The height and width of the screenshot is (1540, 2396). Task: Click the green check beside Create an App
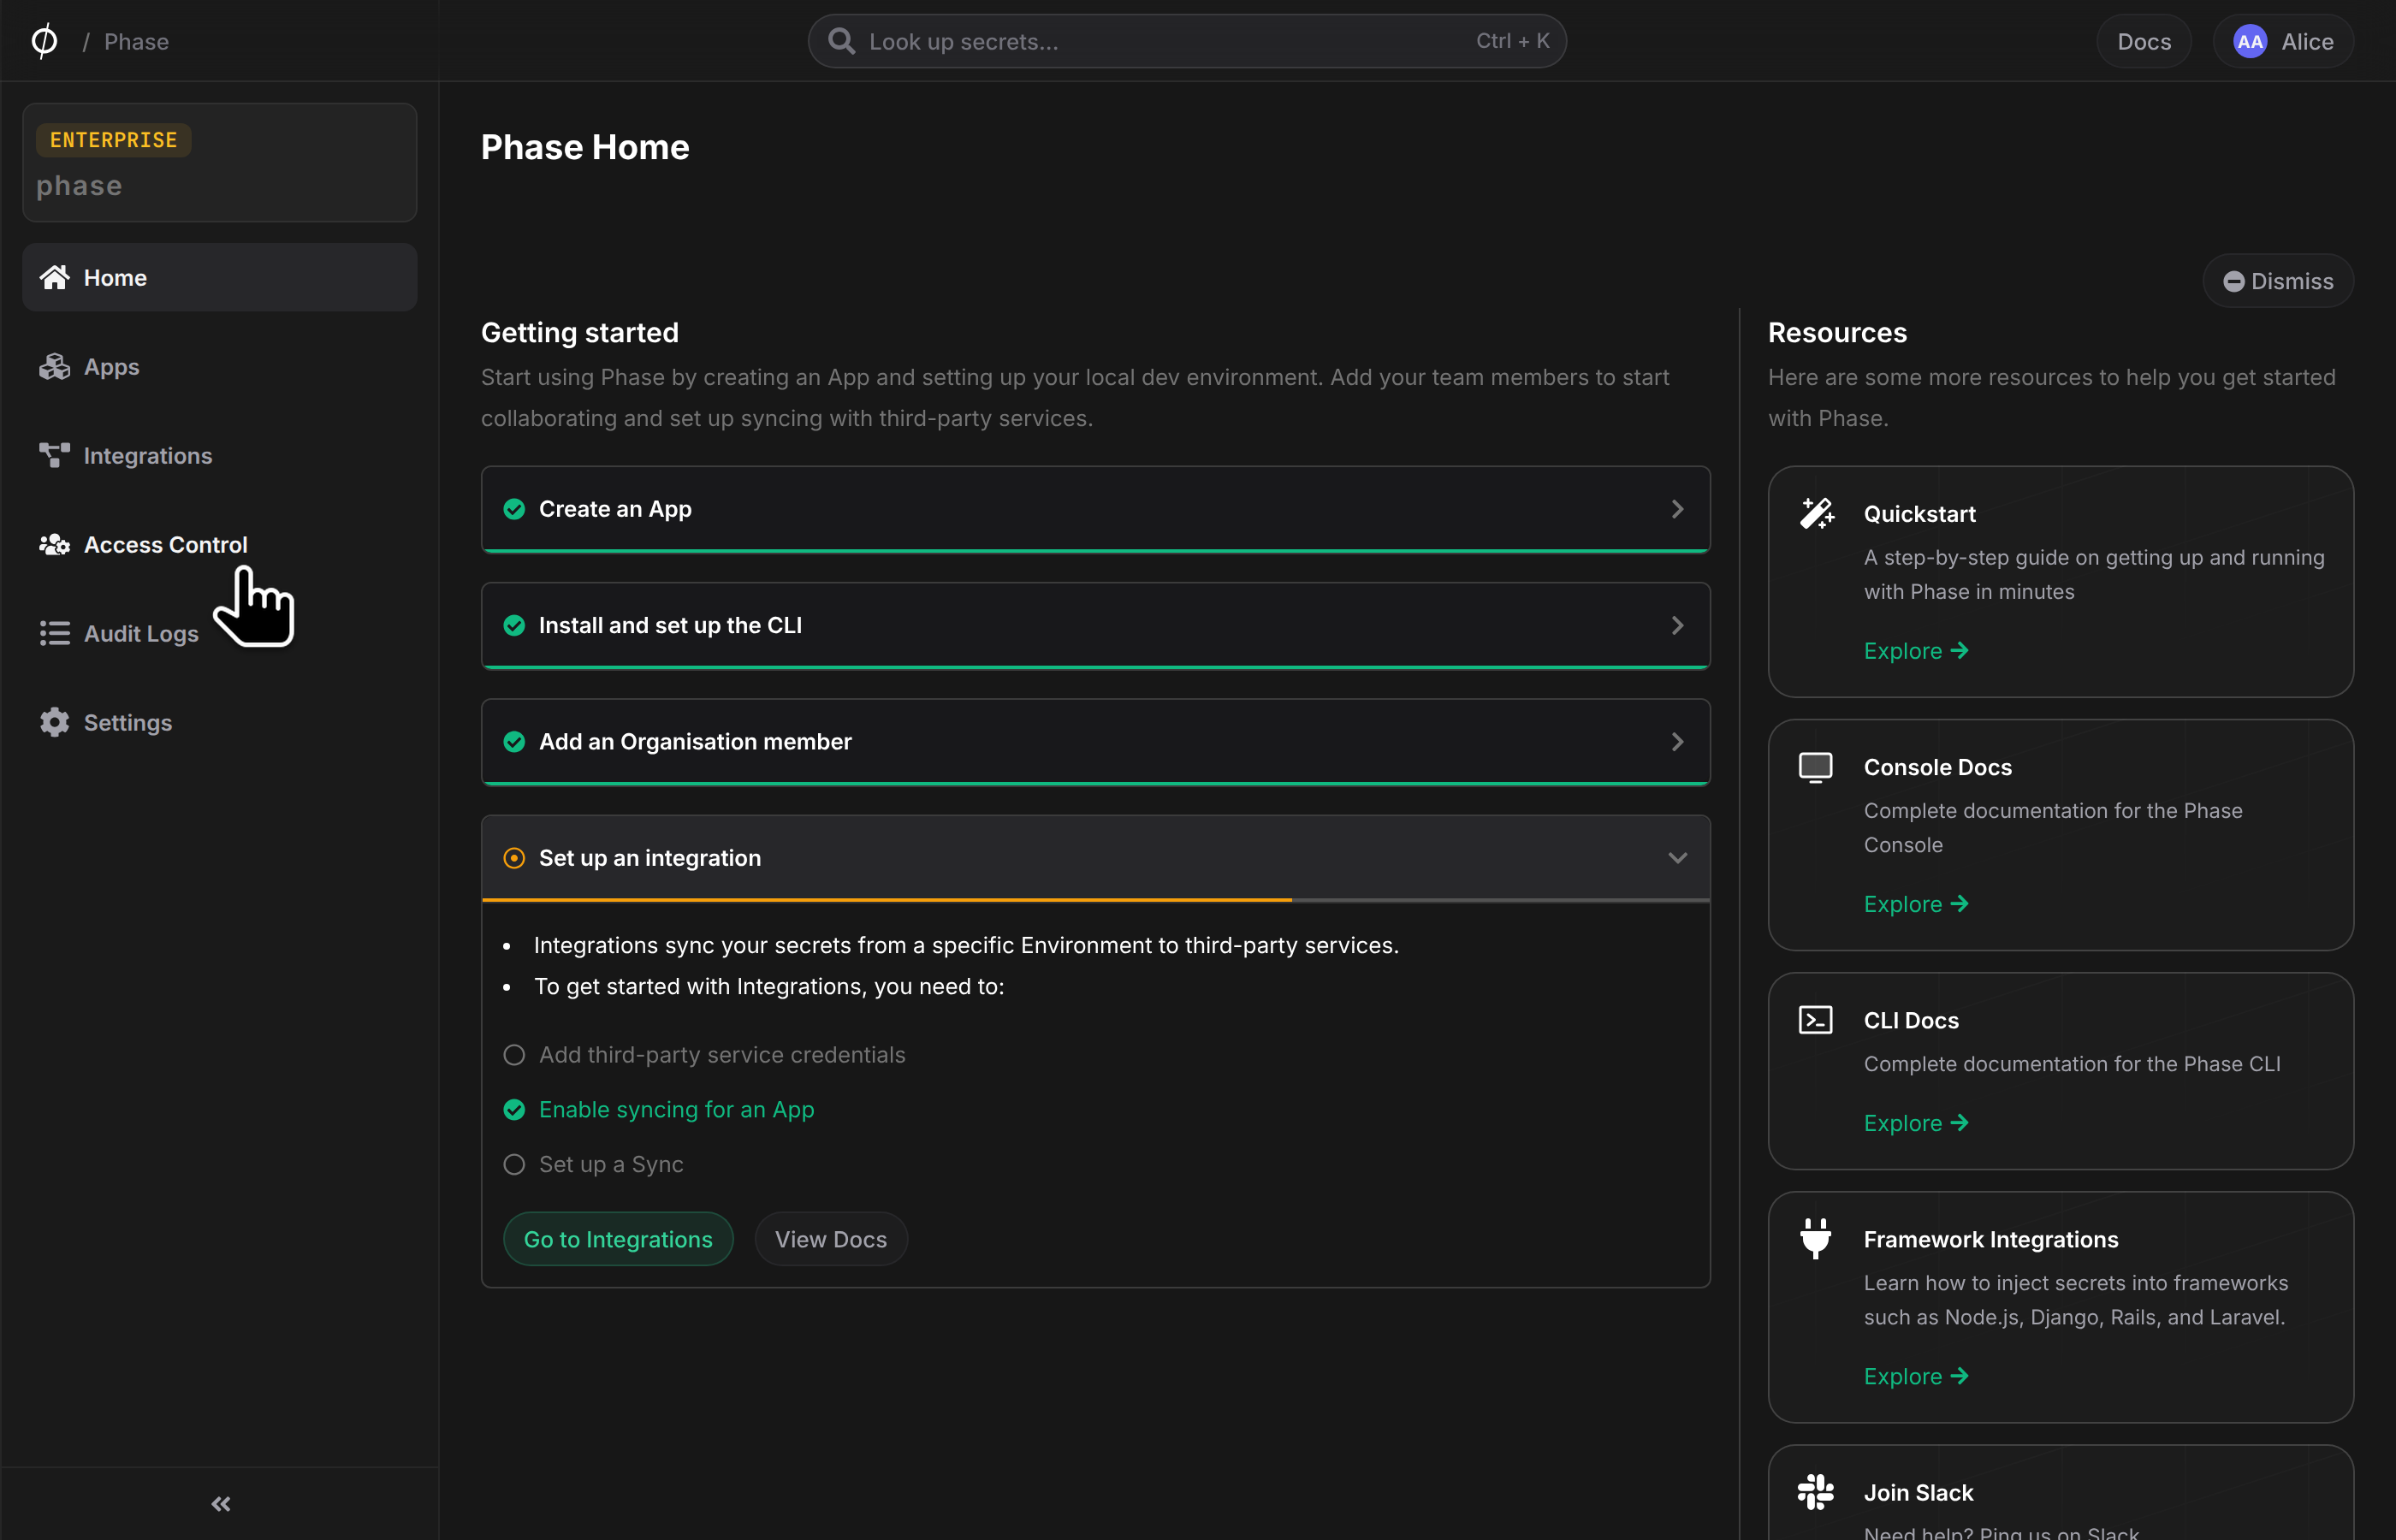(x=514, y=509)
